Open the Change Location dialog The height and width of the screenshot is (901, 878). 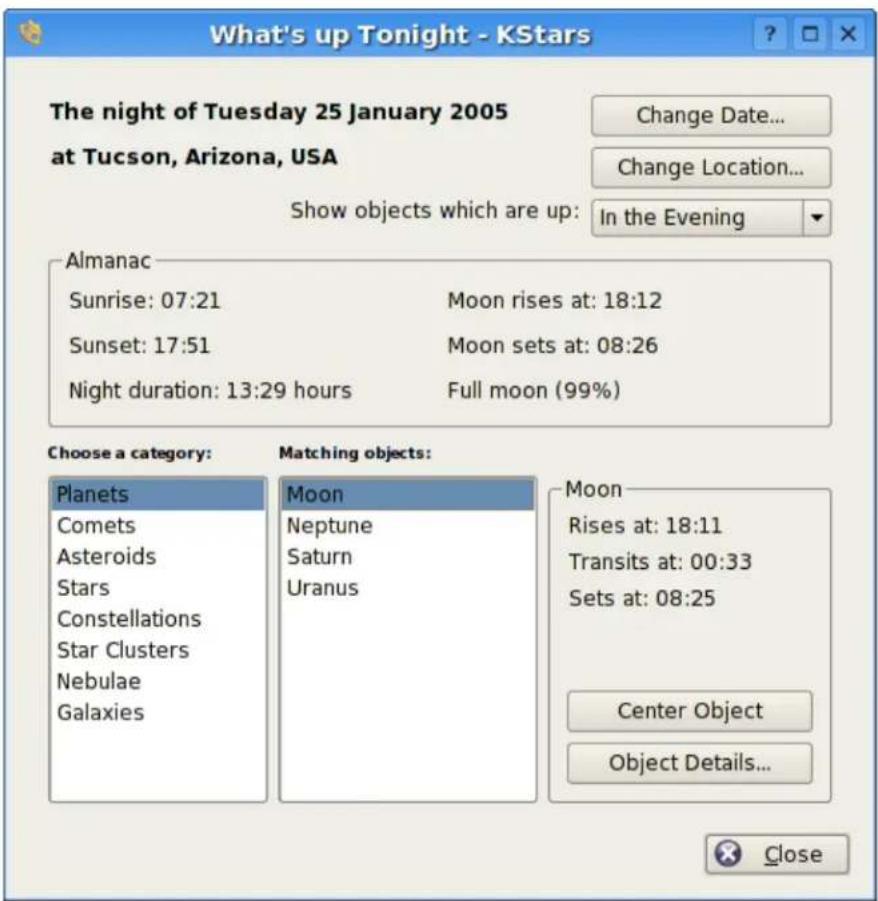tap(711, 167)
